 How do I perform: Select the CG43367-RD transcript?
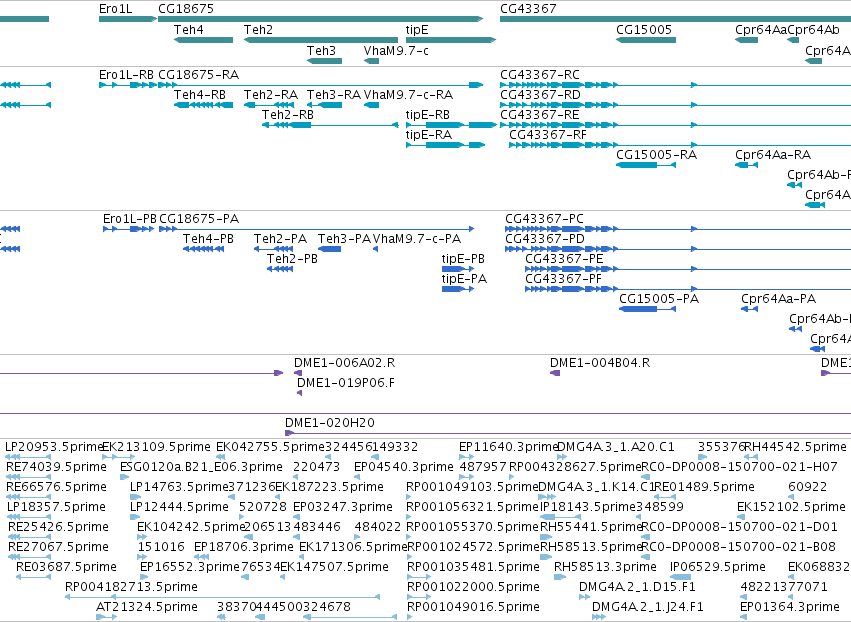(675, 105)
